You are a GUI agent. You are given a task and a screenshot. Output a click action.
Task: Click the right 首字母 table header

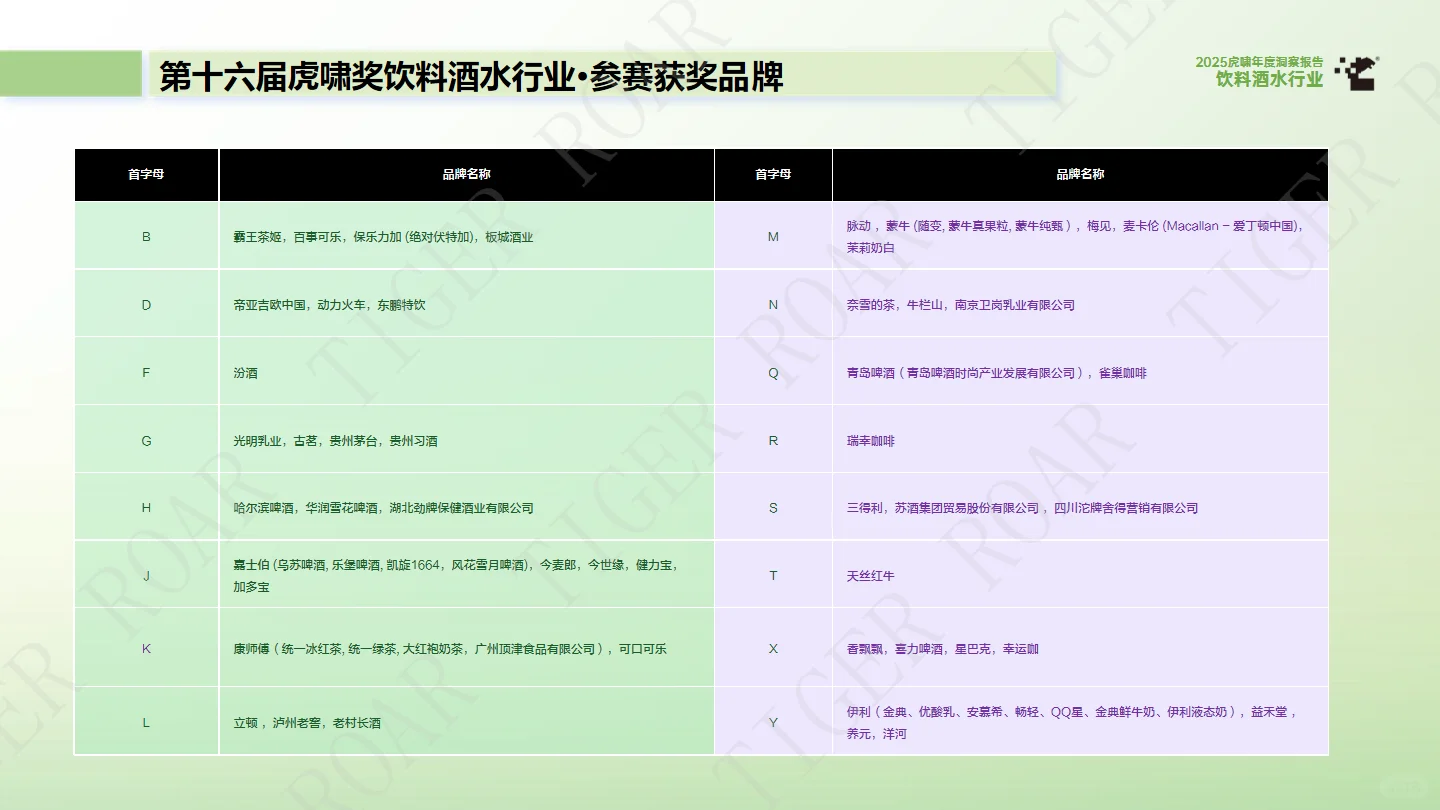pyautogui.click(x=772, y=174)
